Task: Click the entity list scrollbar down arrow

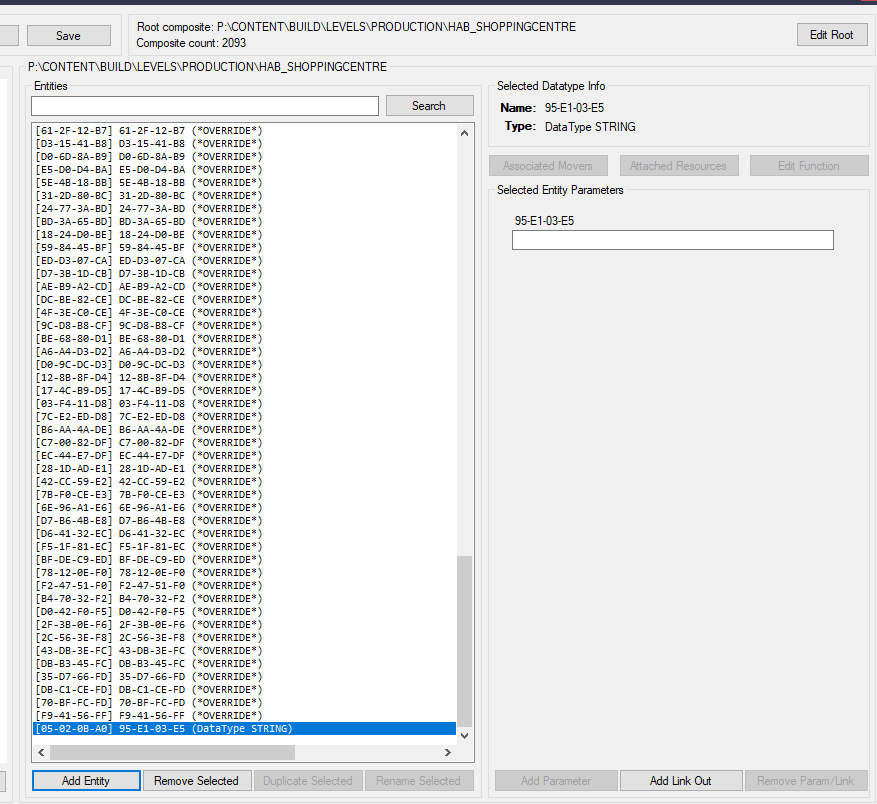Action: point(463,734)
